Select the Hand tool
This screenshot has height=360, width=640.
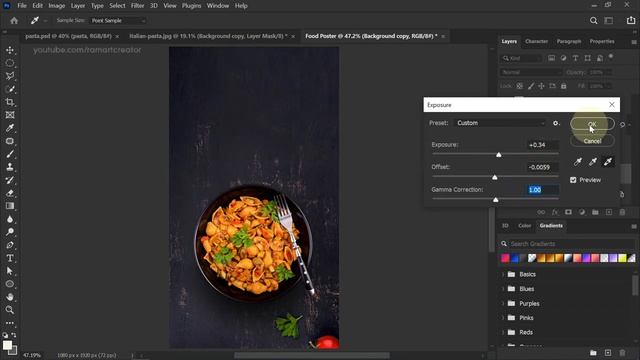(x=10, y=297)
